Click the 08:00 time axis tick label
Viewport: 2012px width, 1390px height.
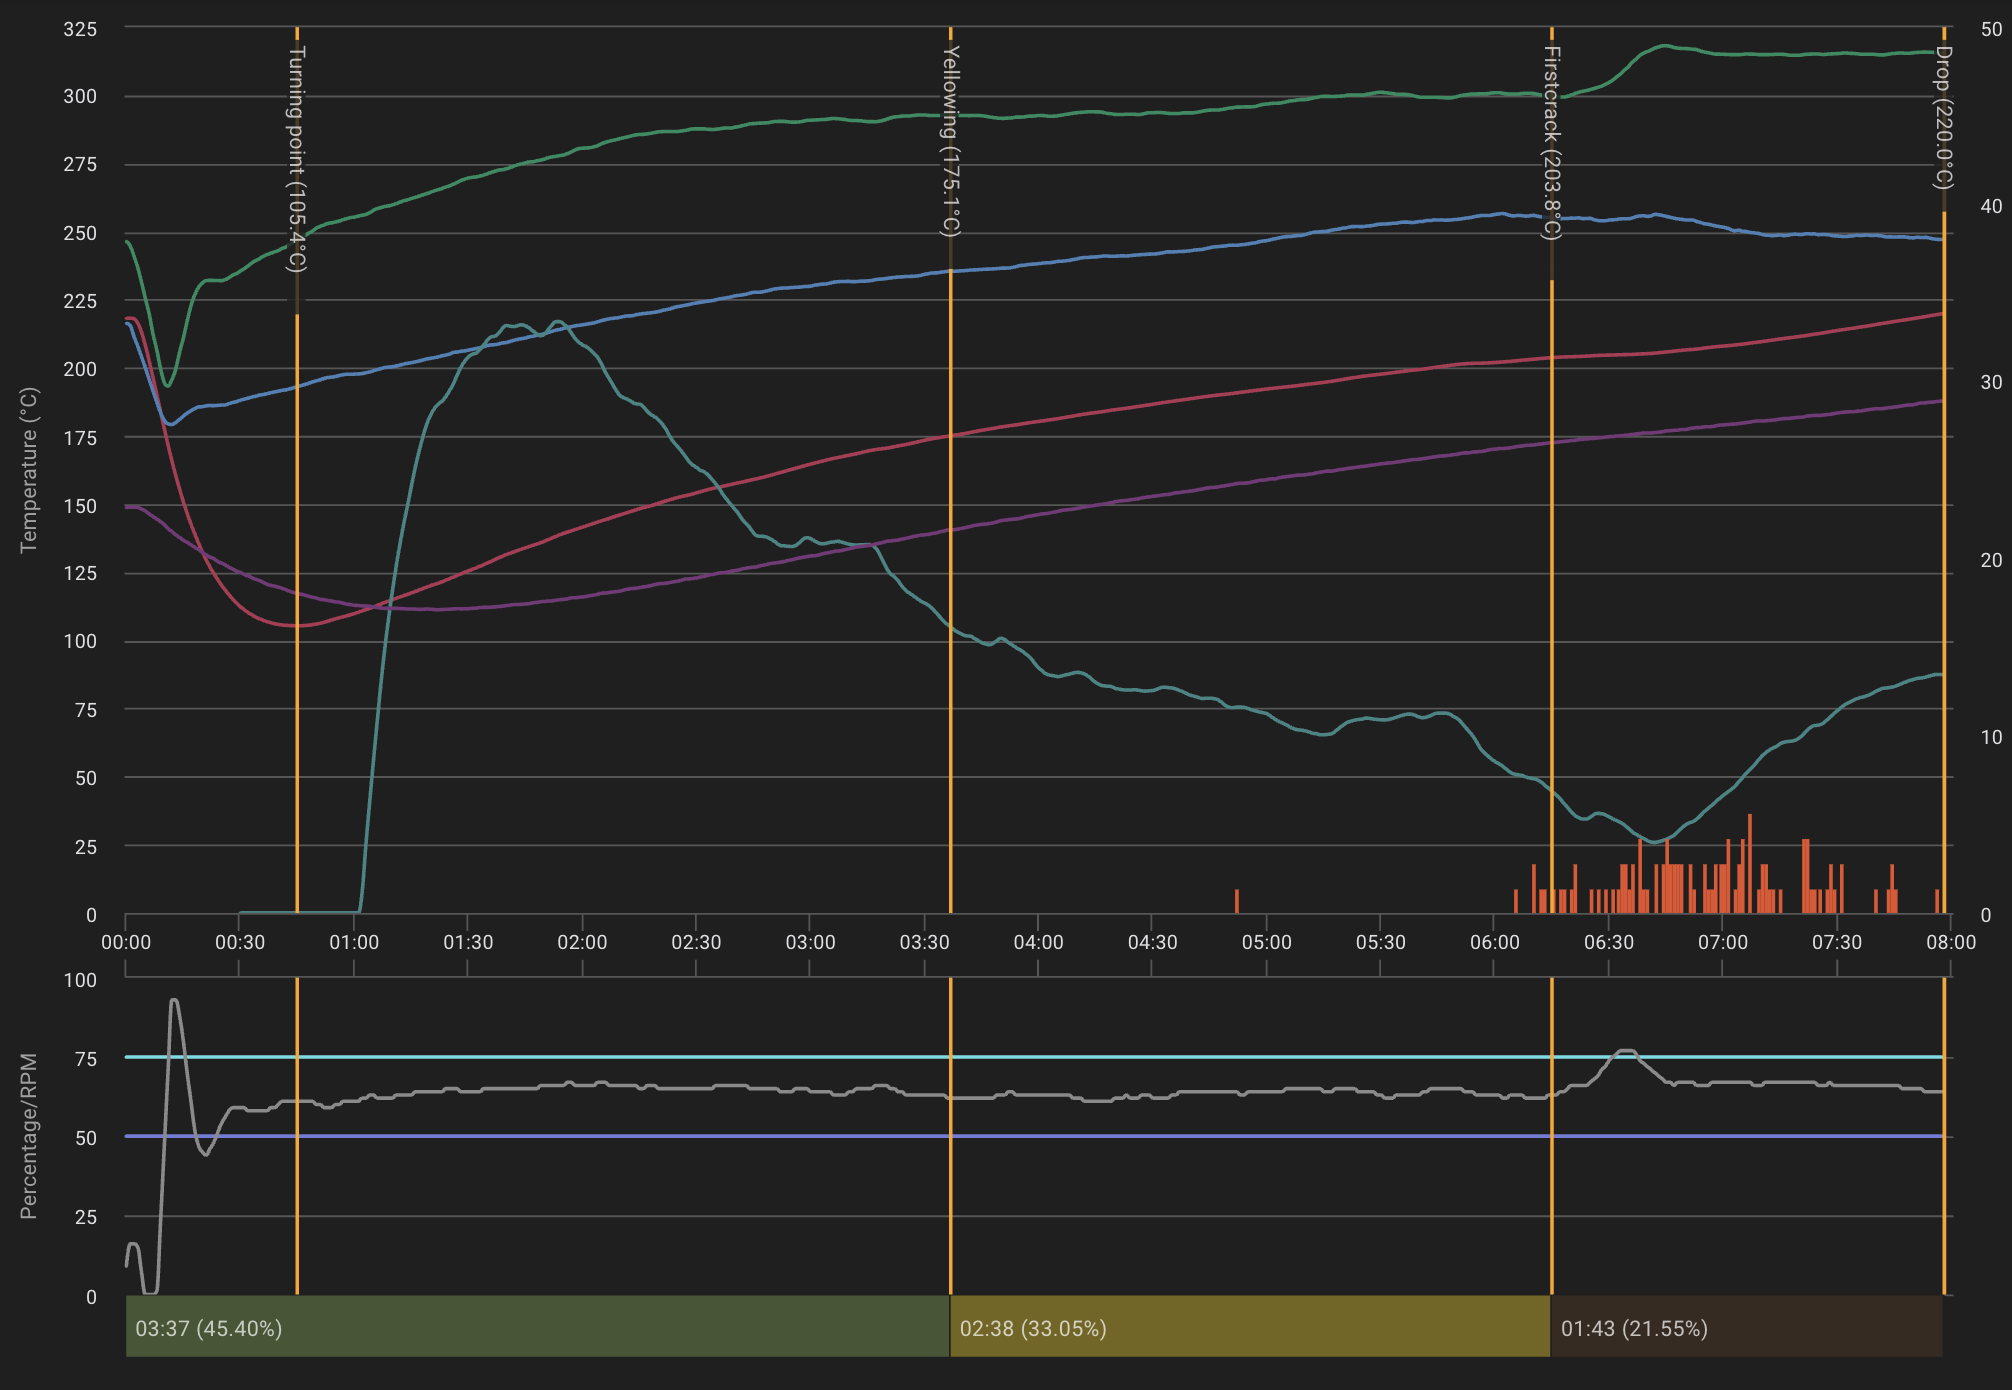(x=1950, y=942)
